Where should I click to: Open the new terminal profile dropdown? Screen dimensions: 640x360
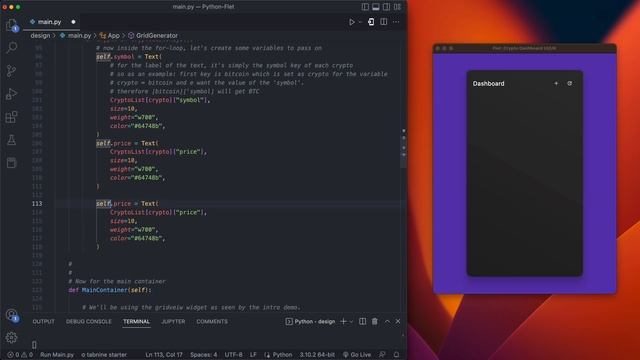pos(351,322)
